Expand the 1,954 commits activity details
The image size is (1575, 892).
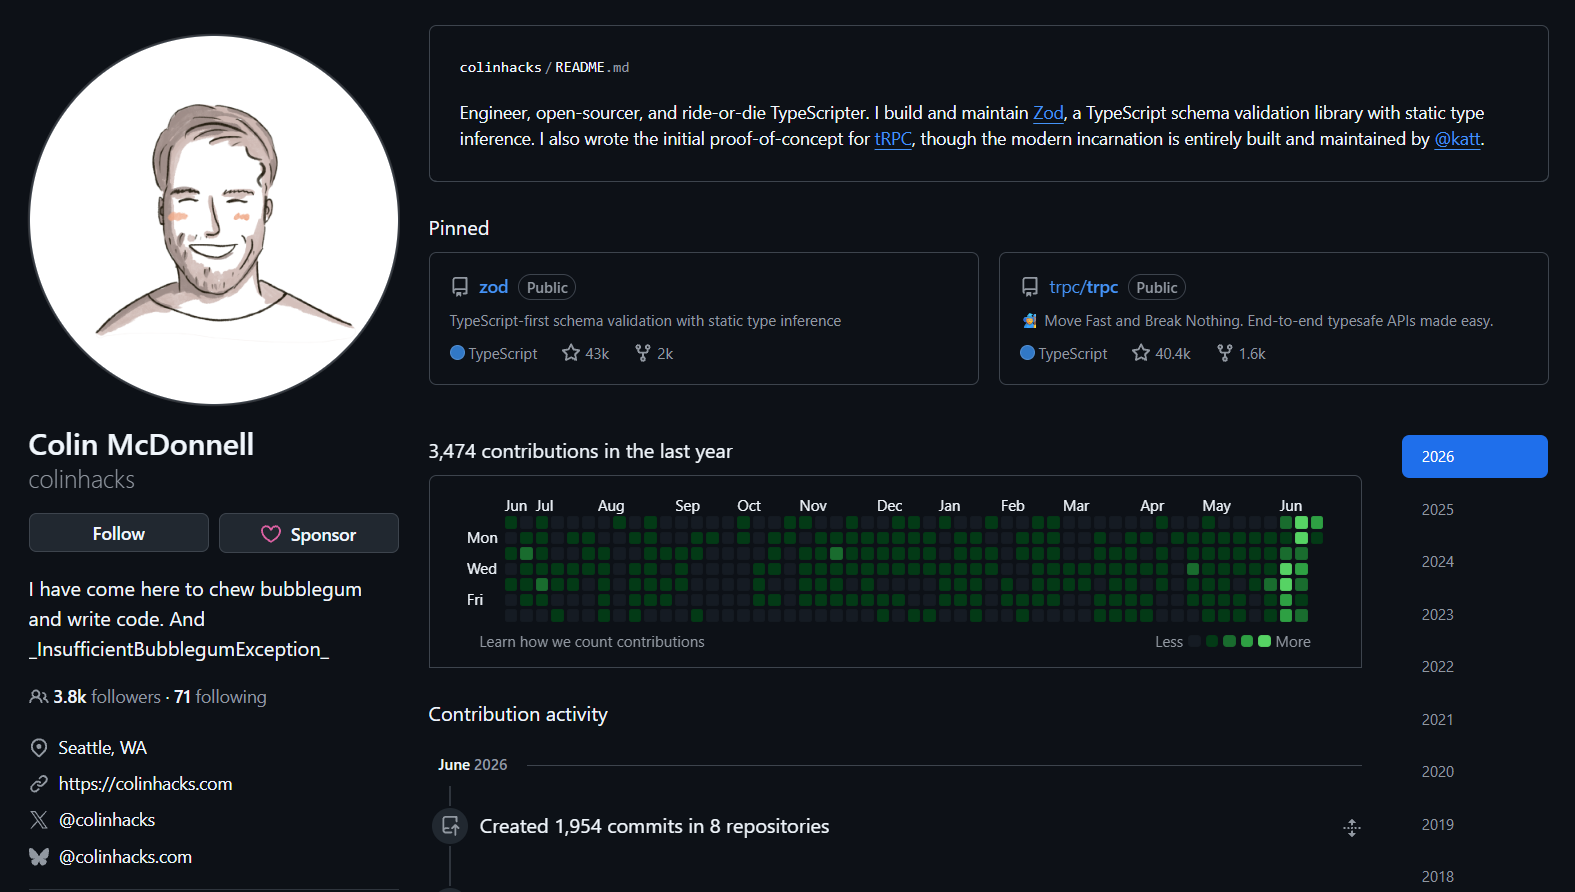(1352, 828)
